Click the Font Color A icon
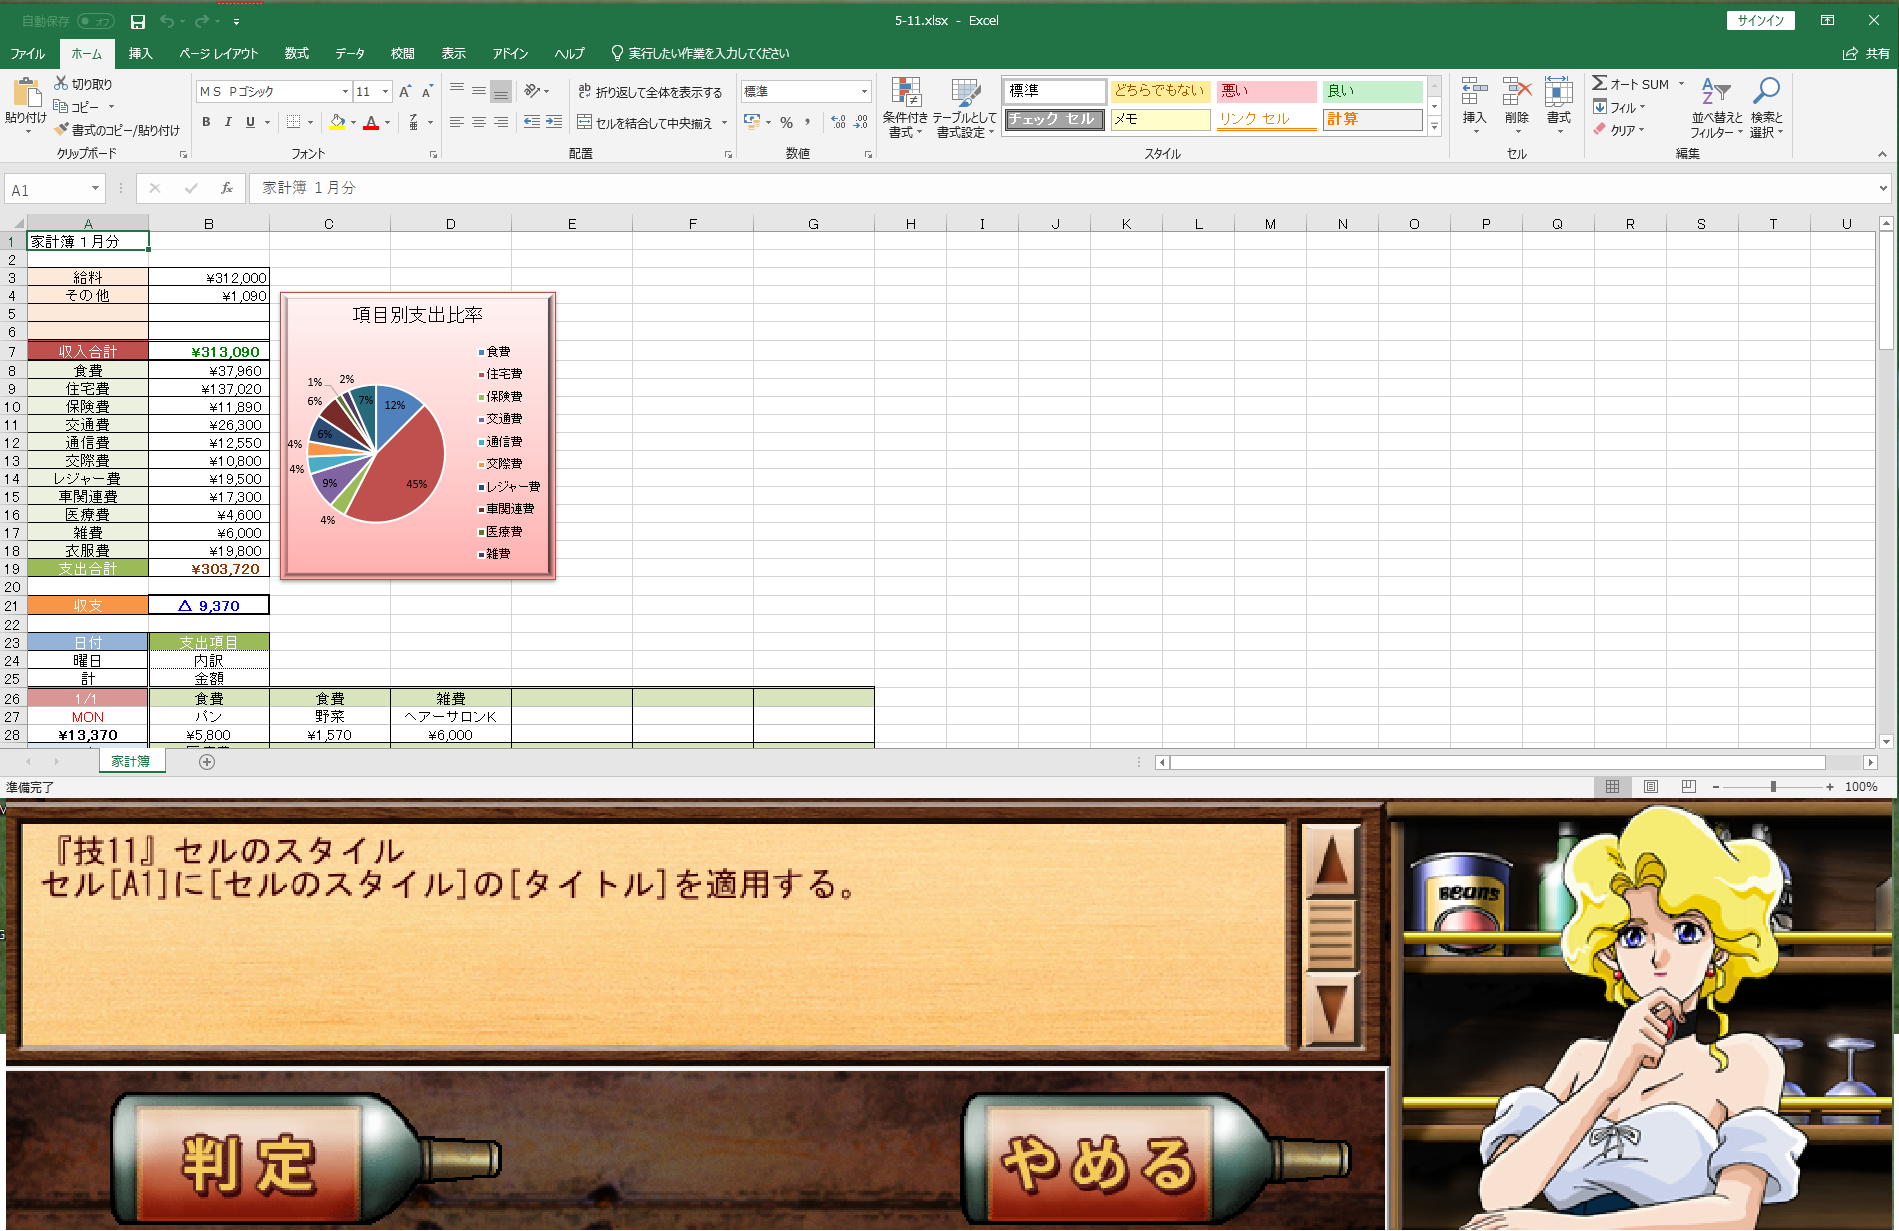1899x1231 pixels. pyautogui.click(x=371, y=122)
